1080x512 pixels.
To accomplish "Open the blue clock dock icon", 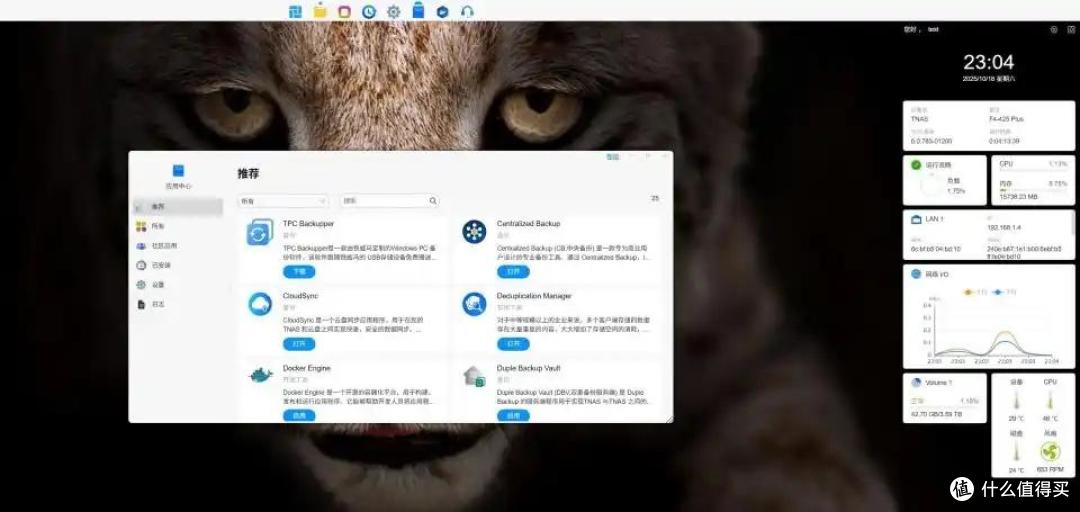I will (369, 11).
